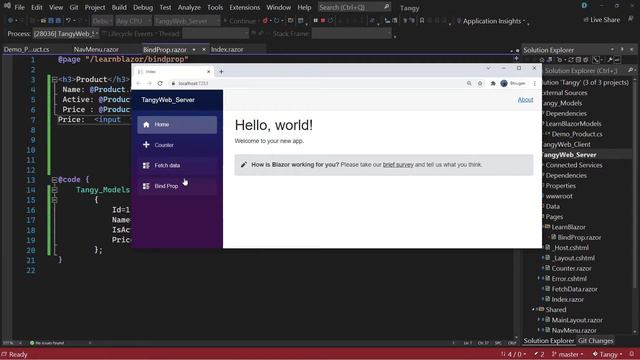Open the Debug menu
Screen dimensions: 640x360
point(142,7)
